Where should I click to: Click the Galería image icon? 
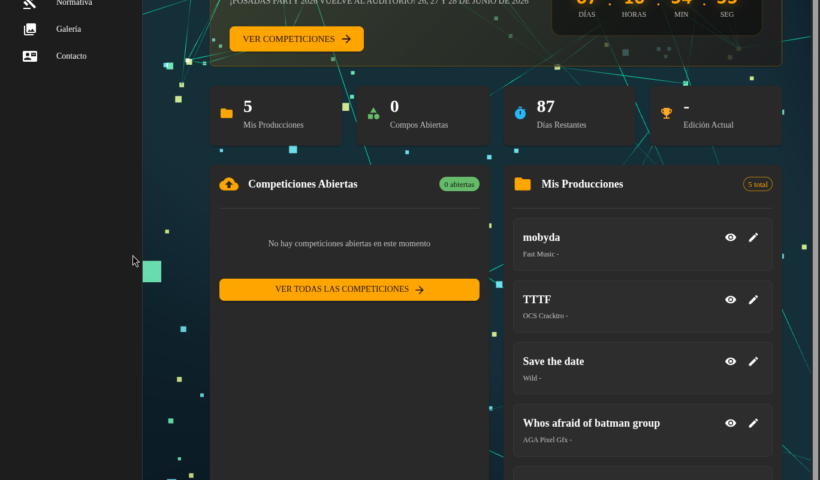pos(30,29)
